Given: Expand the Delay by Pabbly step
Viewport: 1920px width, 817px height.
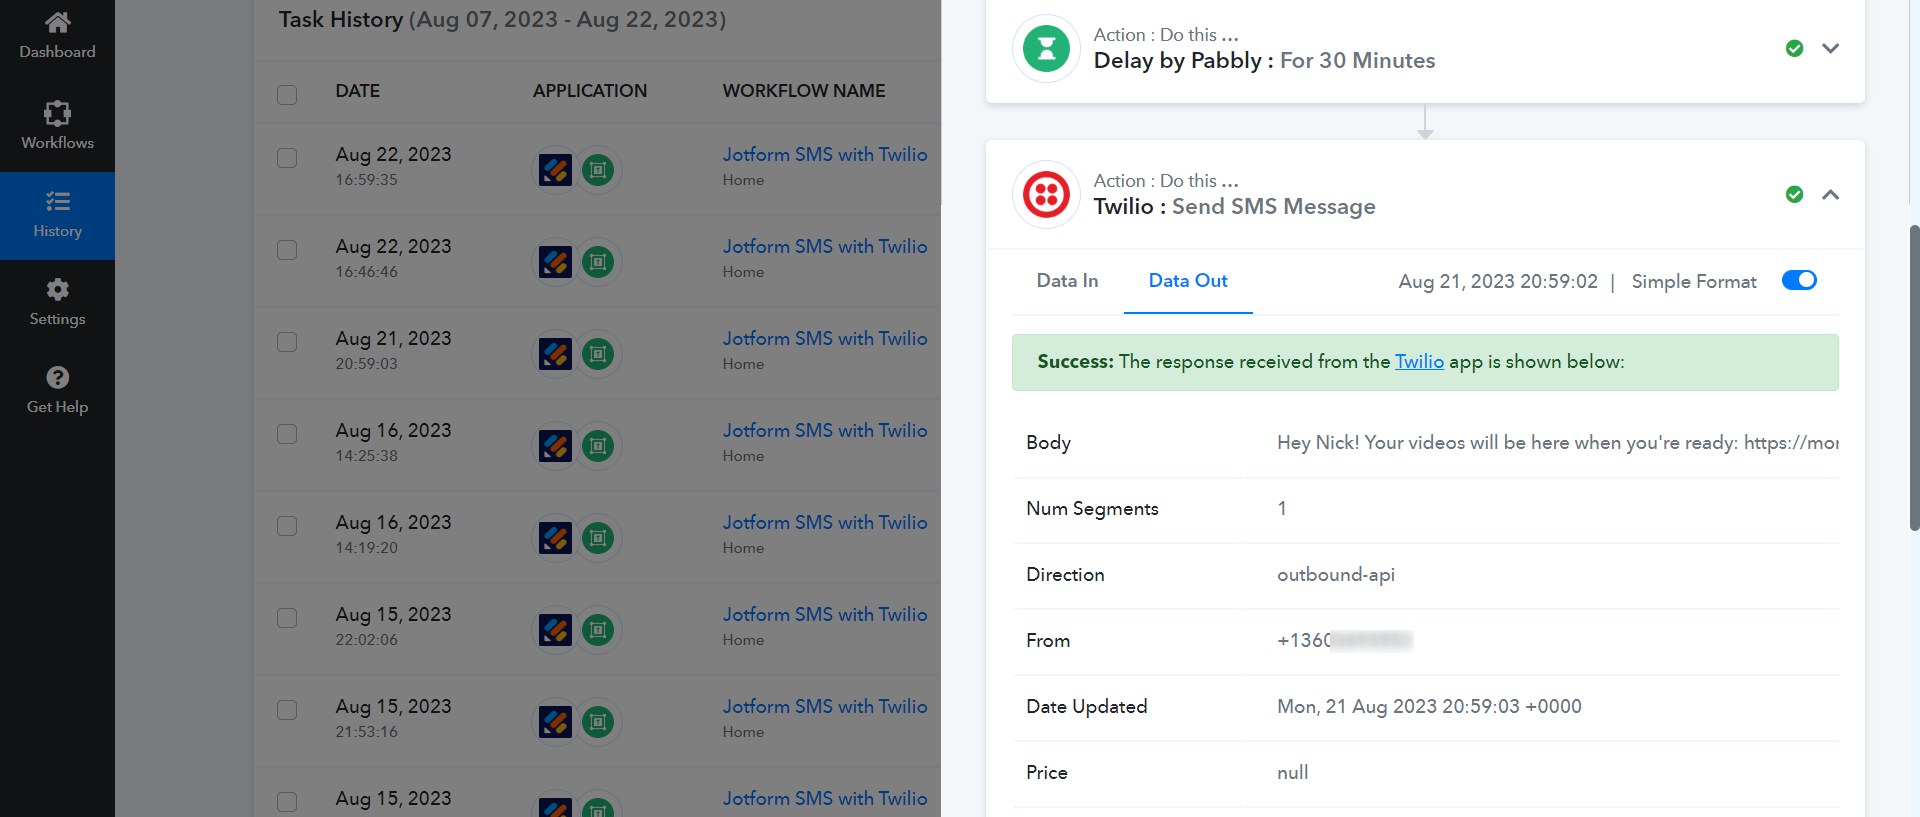Looking at the screenshot, I should [1830, 48].
